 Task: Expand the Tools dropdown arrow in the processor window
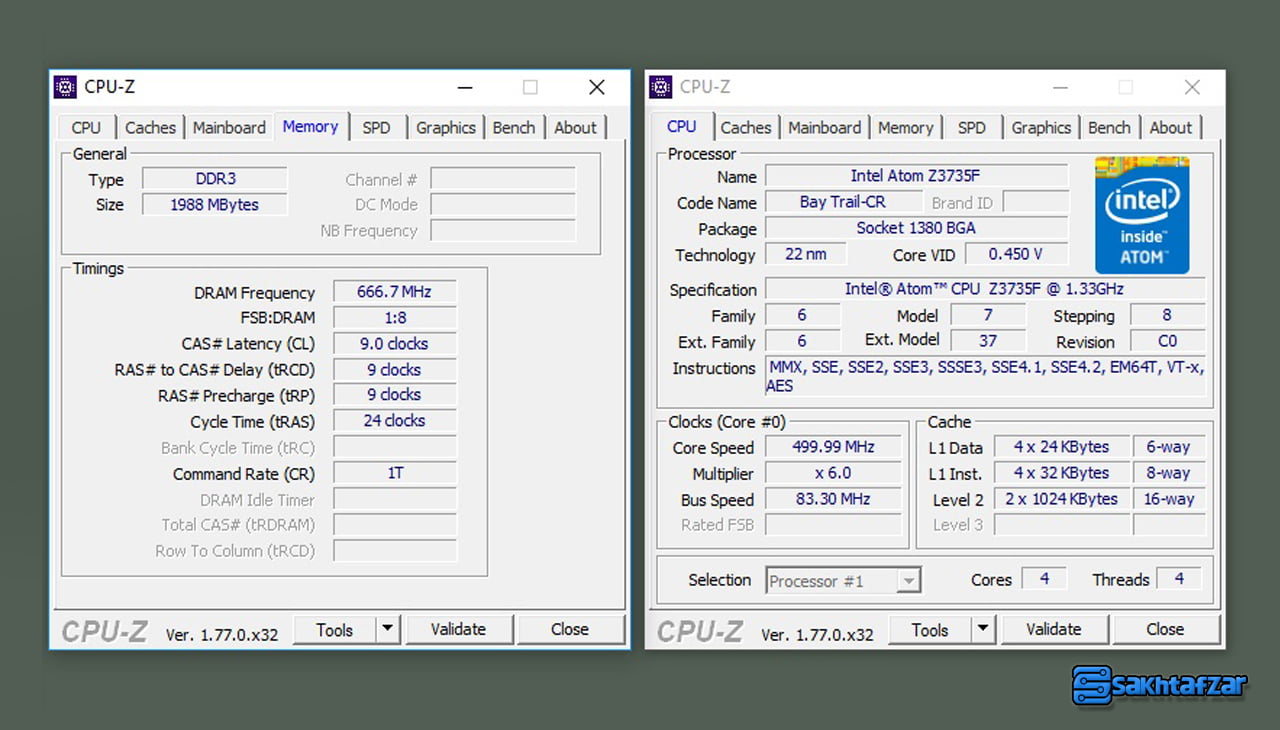983,630
